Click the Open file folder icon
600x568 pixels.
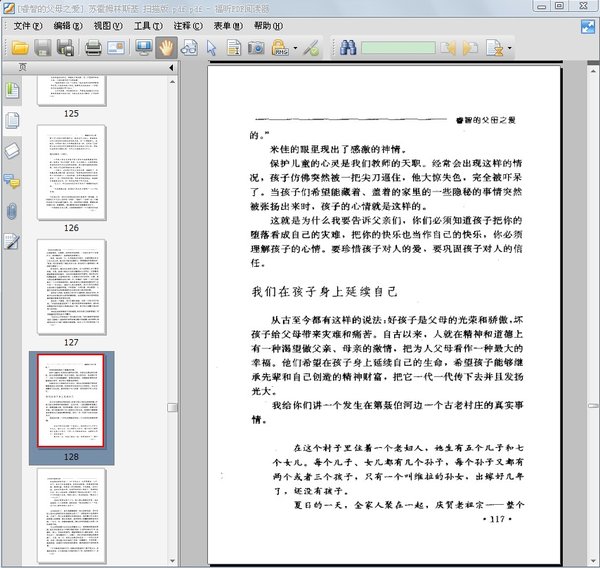pyautogui.click(x=16, y=48)
